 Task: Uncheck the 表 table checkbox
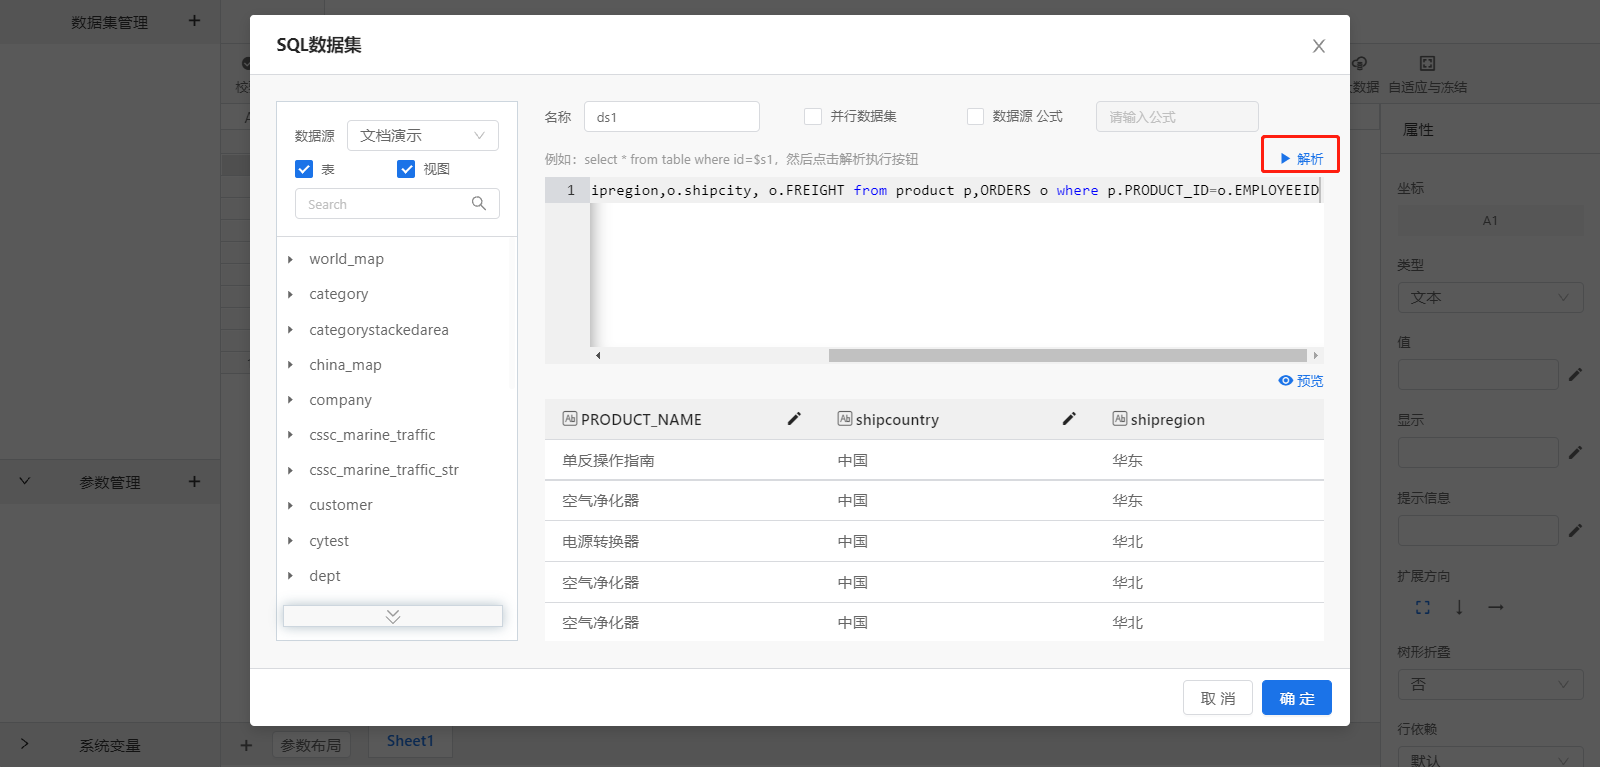[304, 169]
